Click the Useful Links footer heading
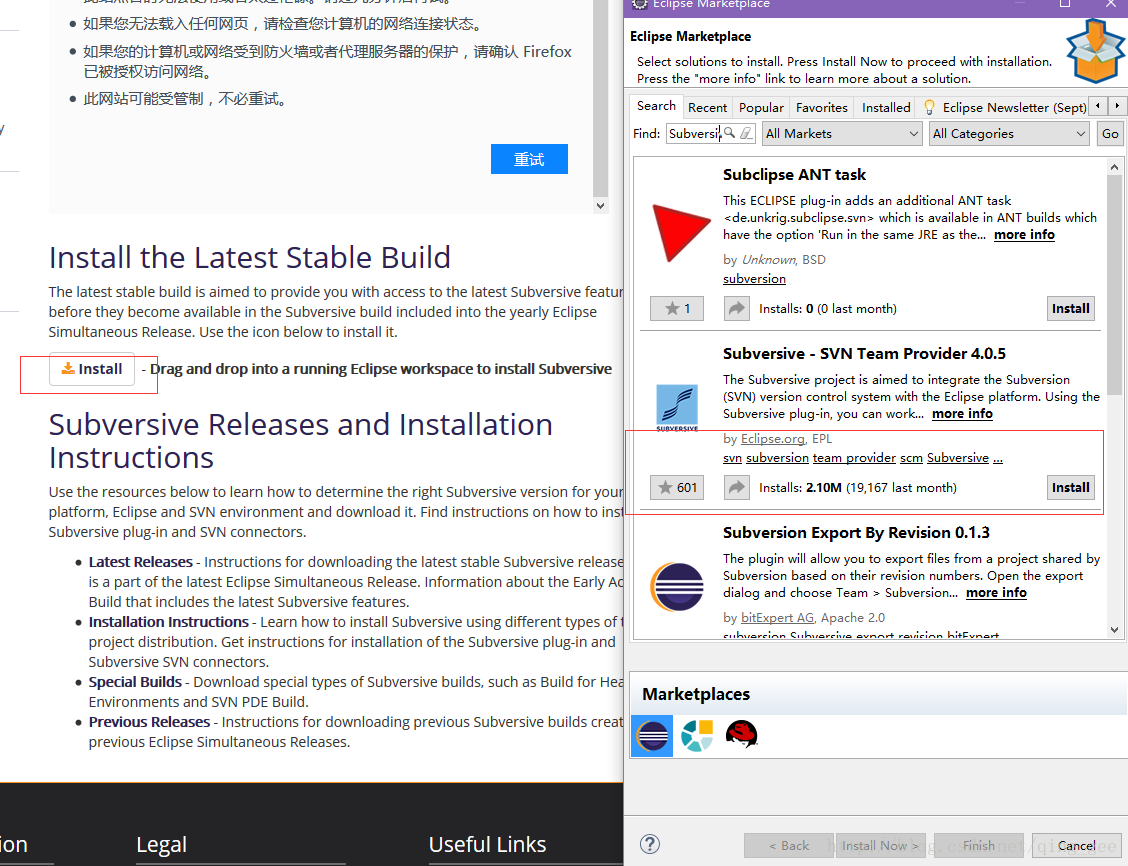The width and height of the screenshot is (1128, 866). pos(487,844)
